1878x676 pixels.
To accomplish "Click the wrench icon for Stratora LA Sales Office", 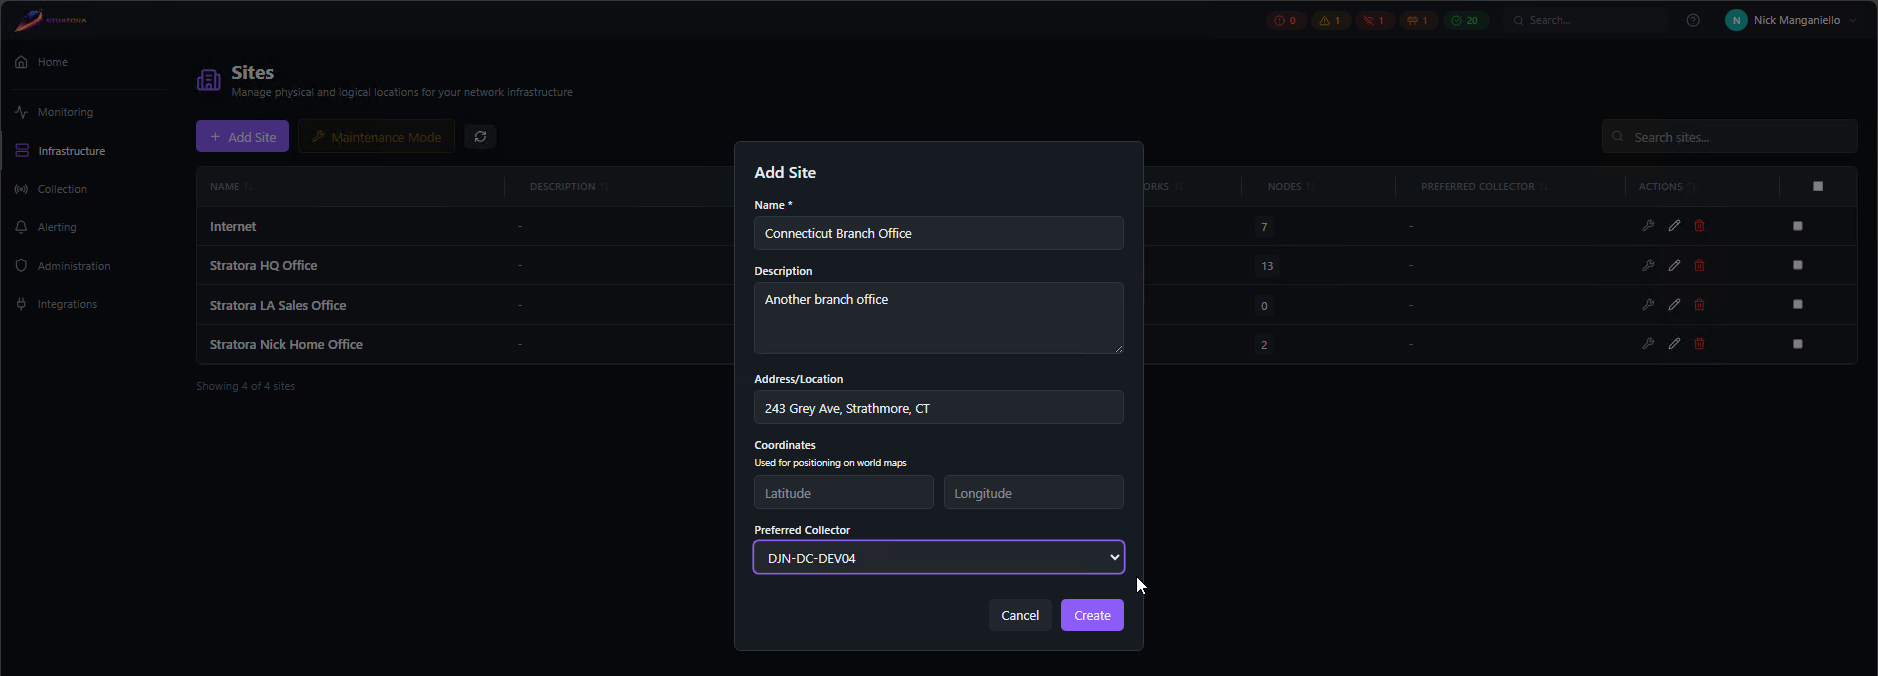I will point(1648,304).
